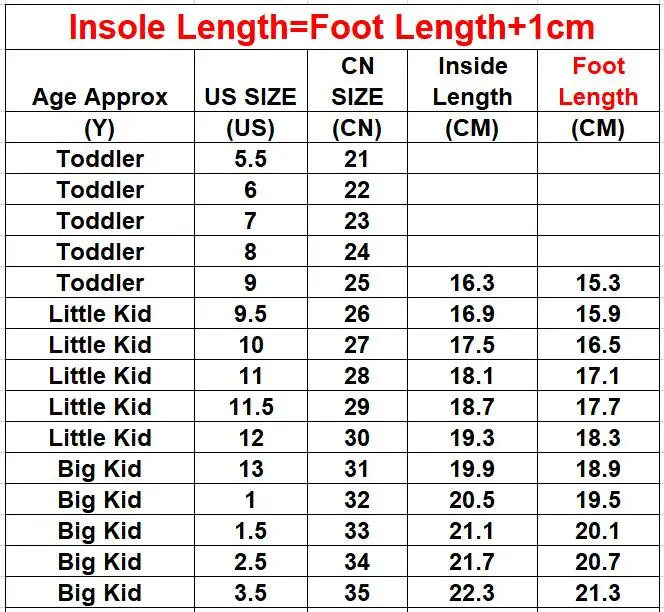This screenshot has height=612, width=664.
Task: Click the US size 11.5 cell
Action: tap(251, 407)
